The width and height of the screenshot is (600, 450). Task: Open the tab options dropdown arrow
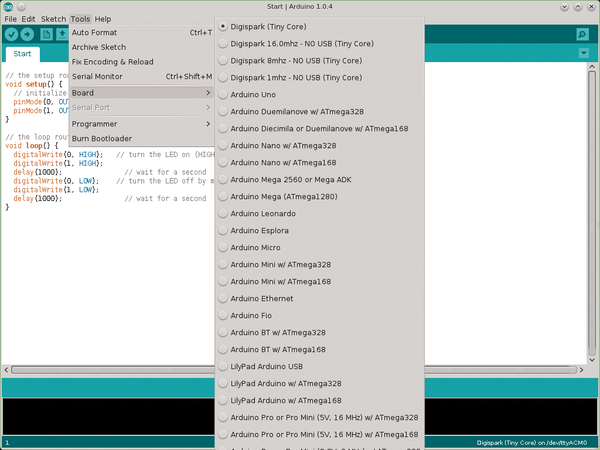pyautogui.click(x=584, y=53)
